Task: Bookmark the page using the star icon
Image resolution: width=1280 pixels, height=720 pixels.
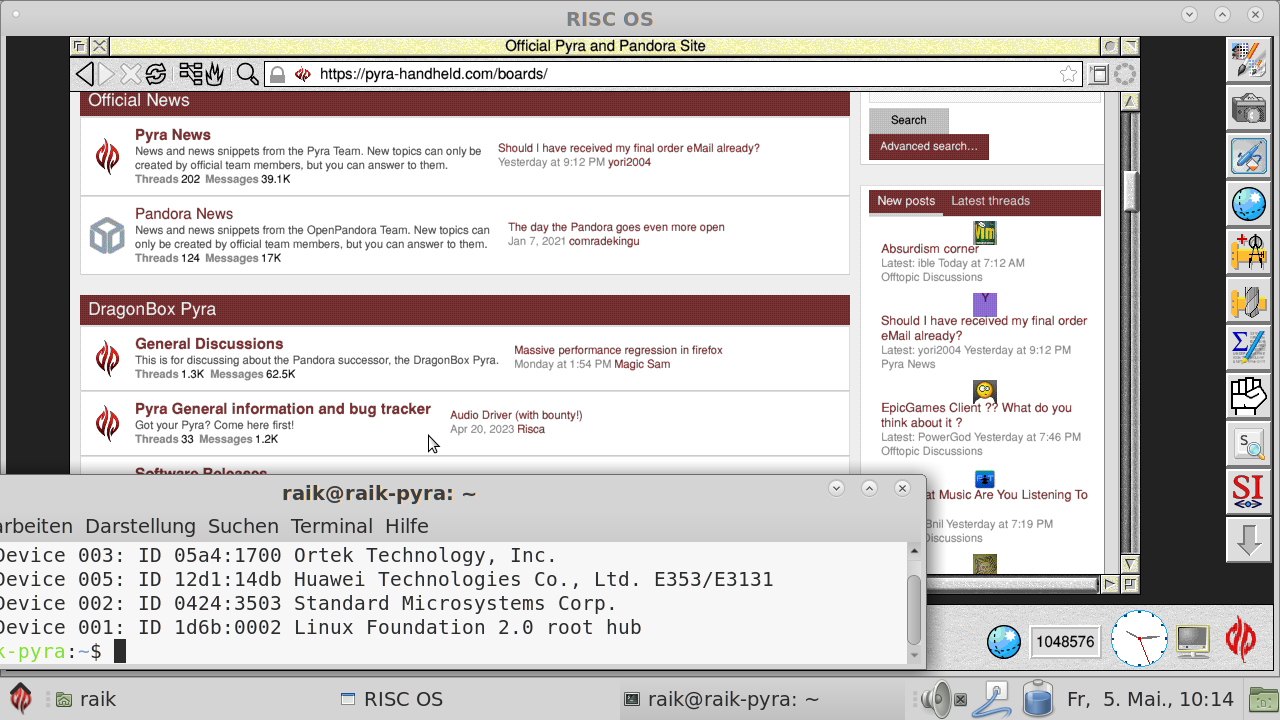Action: click(x=1068, y=74)
